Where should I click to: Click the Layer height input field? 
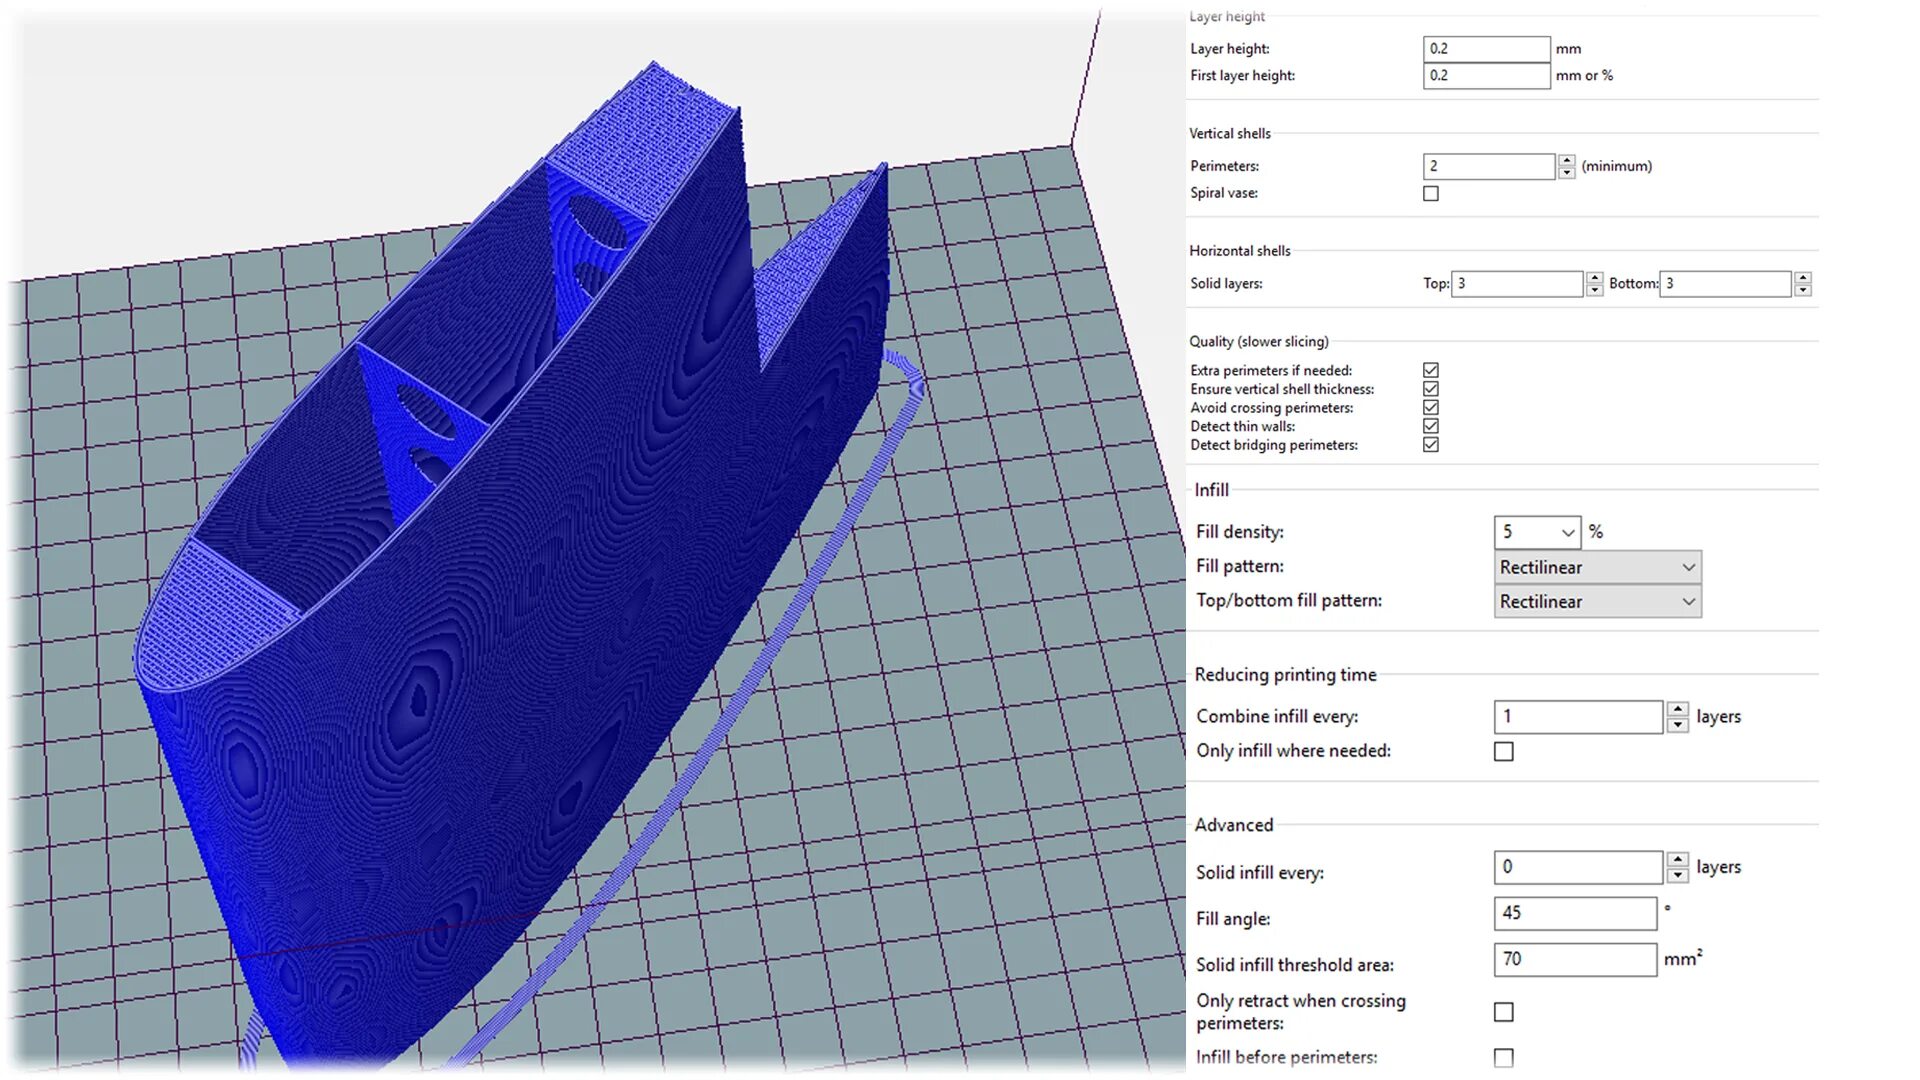click(x=1486, y=49)
